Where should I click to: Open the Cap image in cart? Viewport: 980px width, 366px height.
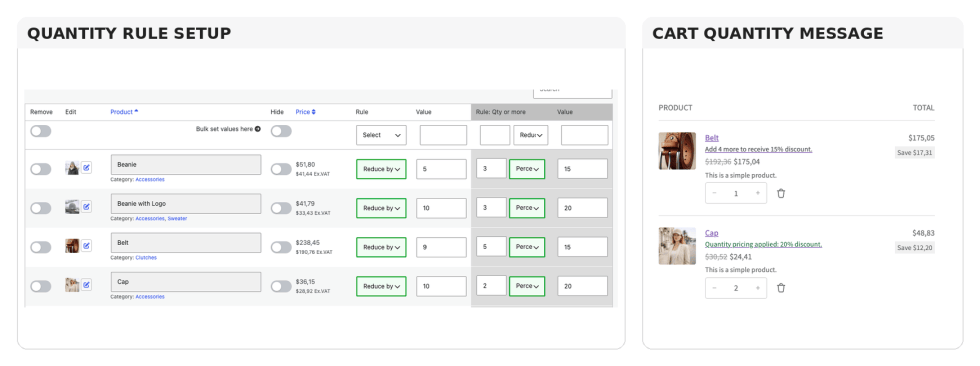click(677, 245)
